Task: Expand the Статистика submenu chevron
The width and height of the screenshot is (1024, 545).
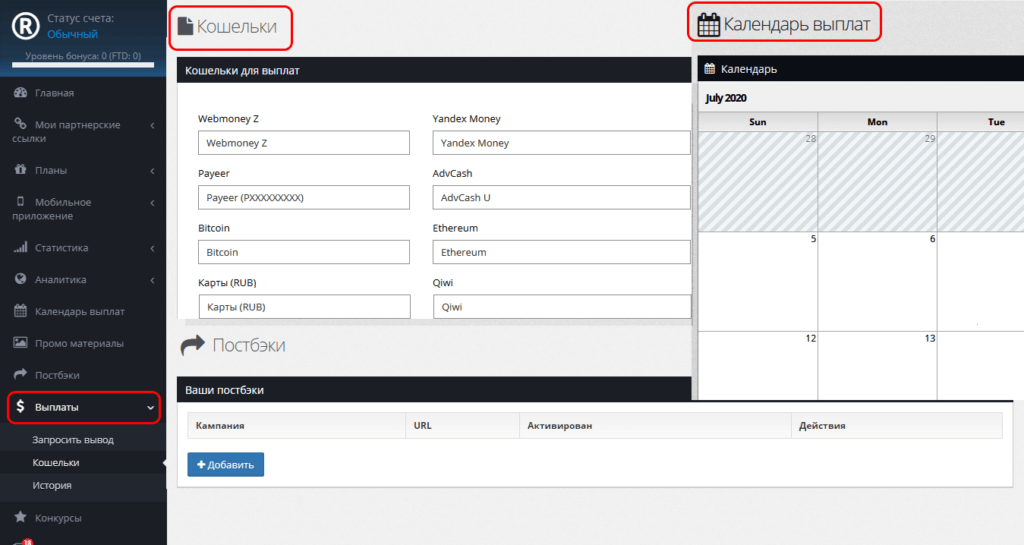Action: point(151,248)
